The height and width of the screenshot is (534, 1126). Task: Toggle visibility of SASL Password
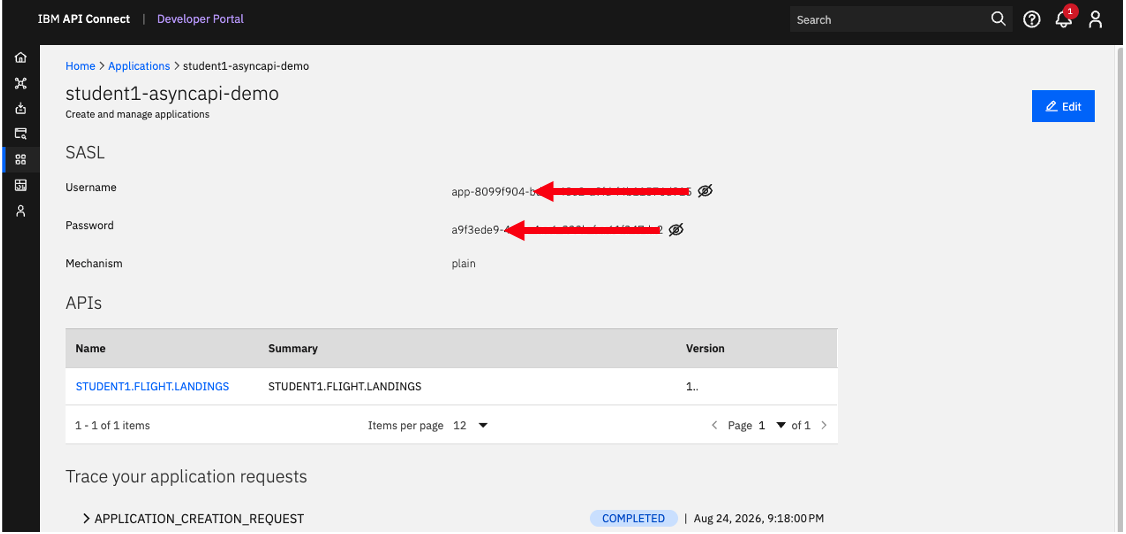(x=676, y=230)
